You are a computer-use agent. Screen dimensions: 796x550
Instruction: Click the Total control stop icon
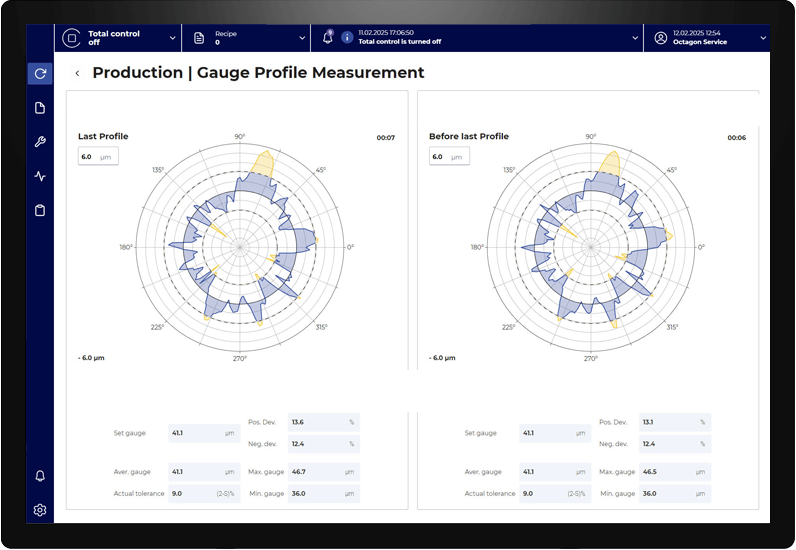click(x=71, y=38)
